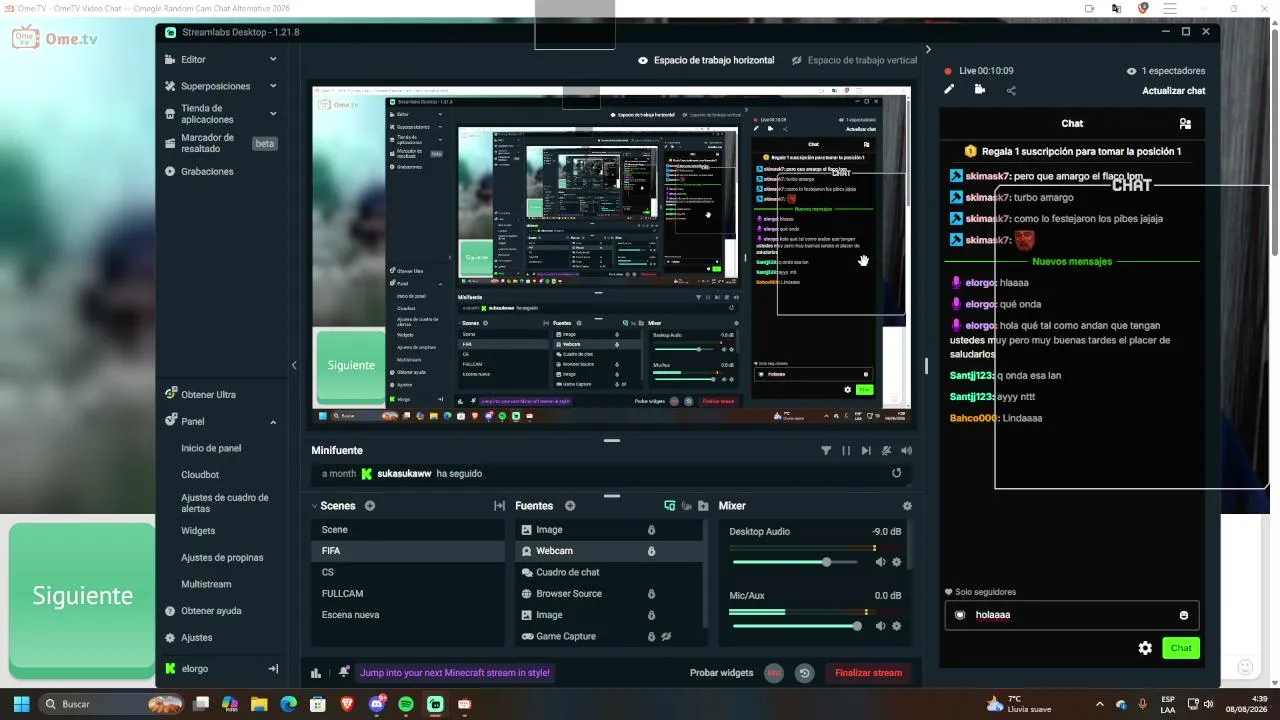Open Mic/Aux settings gear
The image size is (1280, 720).
coord(896,626)
